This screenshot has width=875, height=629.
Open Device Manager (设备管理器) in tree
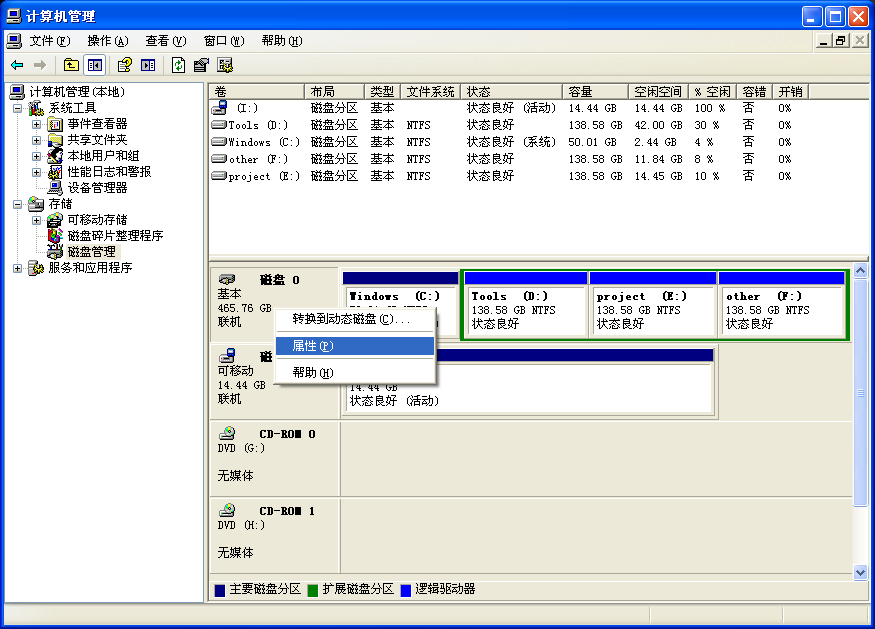97,188
